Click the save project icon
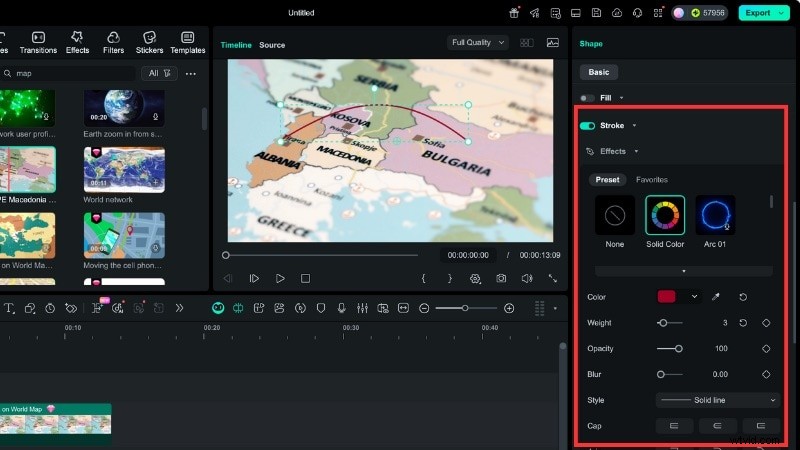 (x=596, y=13)
